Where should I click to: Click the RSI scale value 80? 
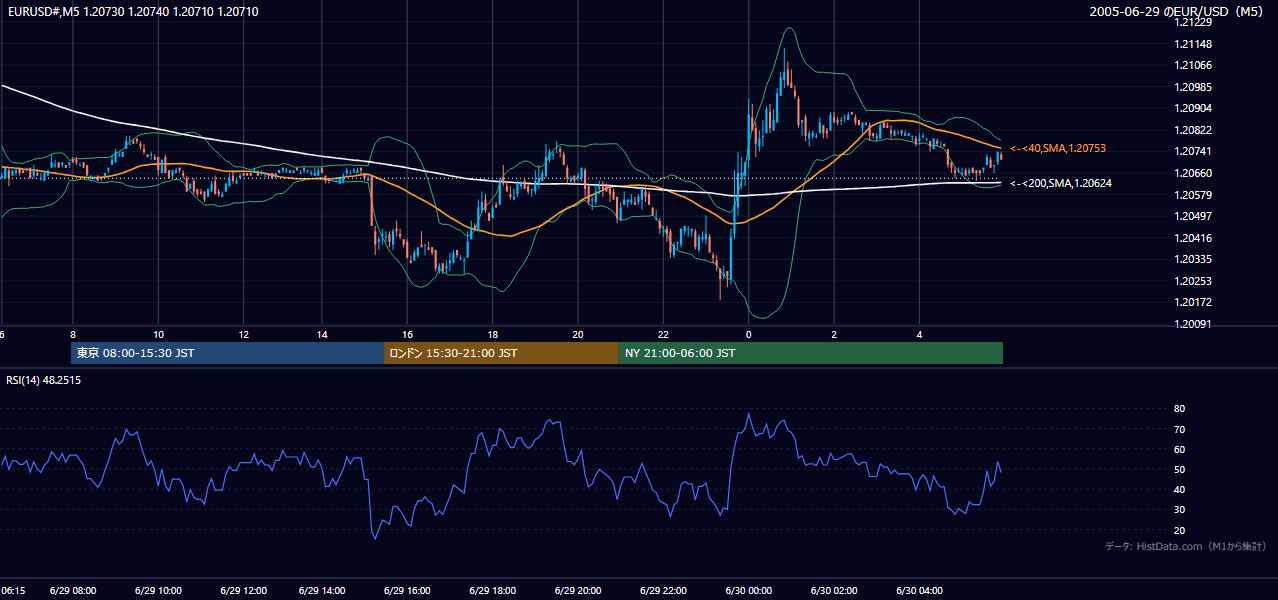[1179, 409]
